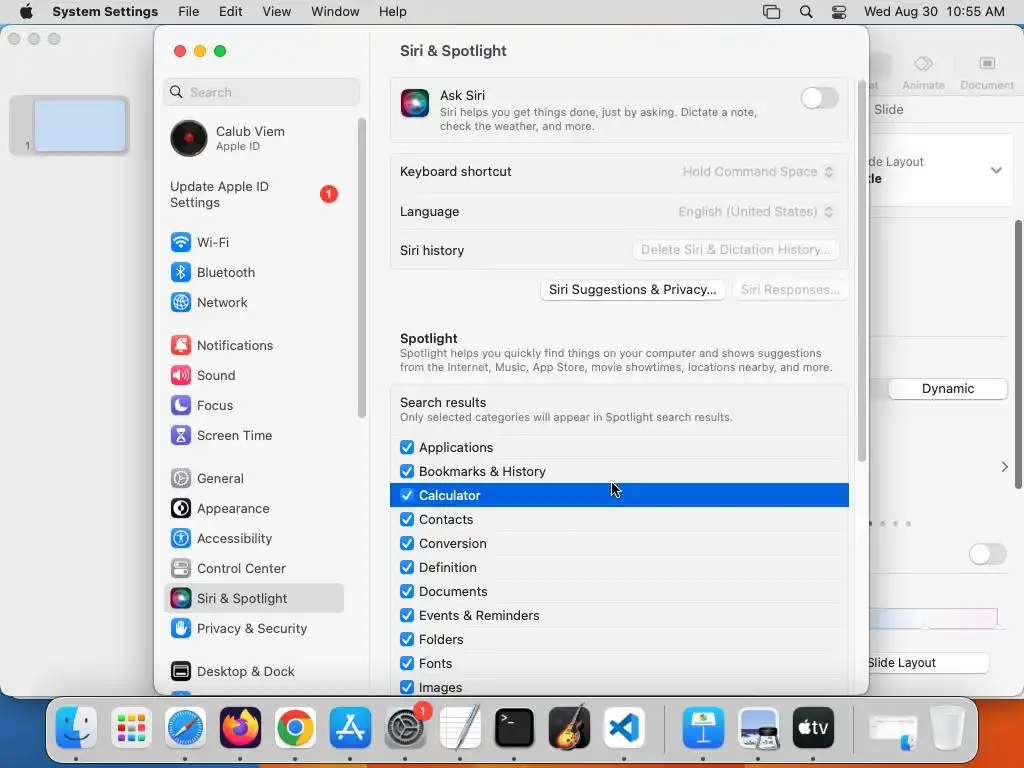The height and width of the screenshot is (768, 1024).
Task: Open the Apple menu
Action: point(26,12)
